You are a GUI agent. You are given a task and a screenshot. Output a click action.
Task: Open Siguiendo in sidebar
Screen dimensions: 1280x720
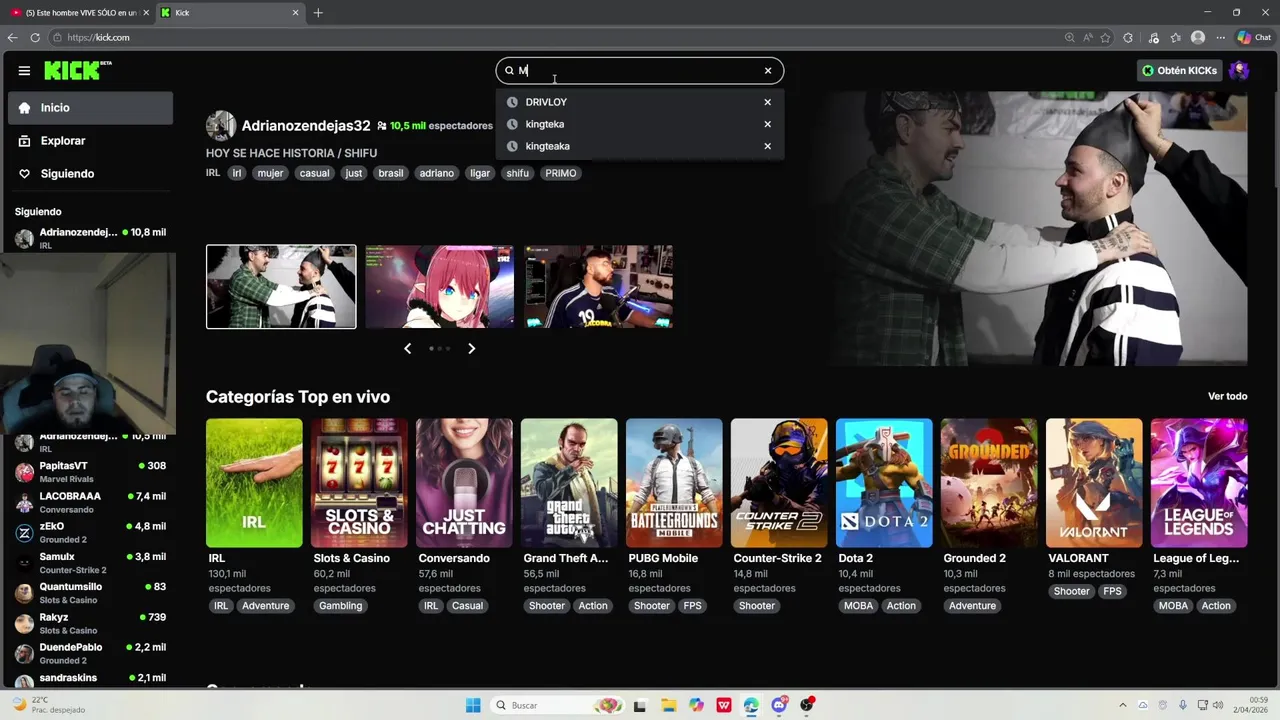90,174
